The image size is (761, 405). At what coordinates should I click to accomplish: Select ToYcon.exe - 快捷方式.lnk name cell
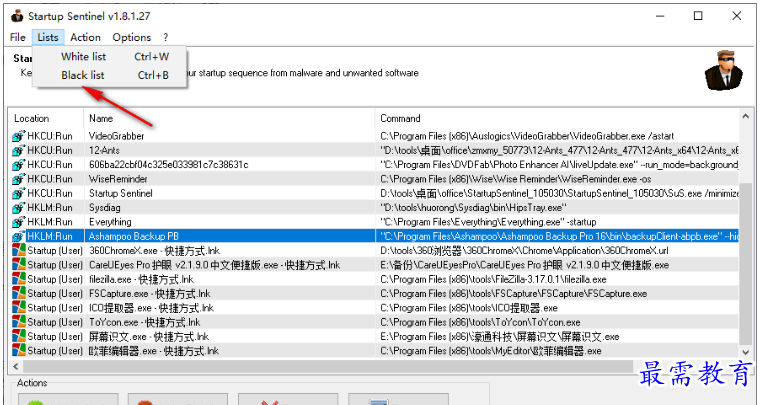144,322
